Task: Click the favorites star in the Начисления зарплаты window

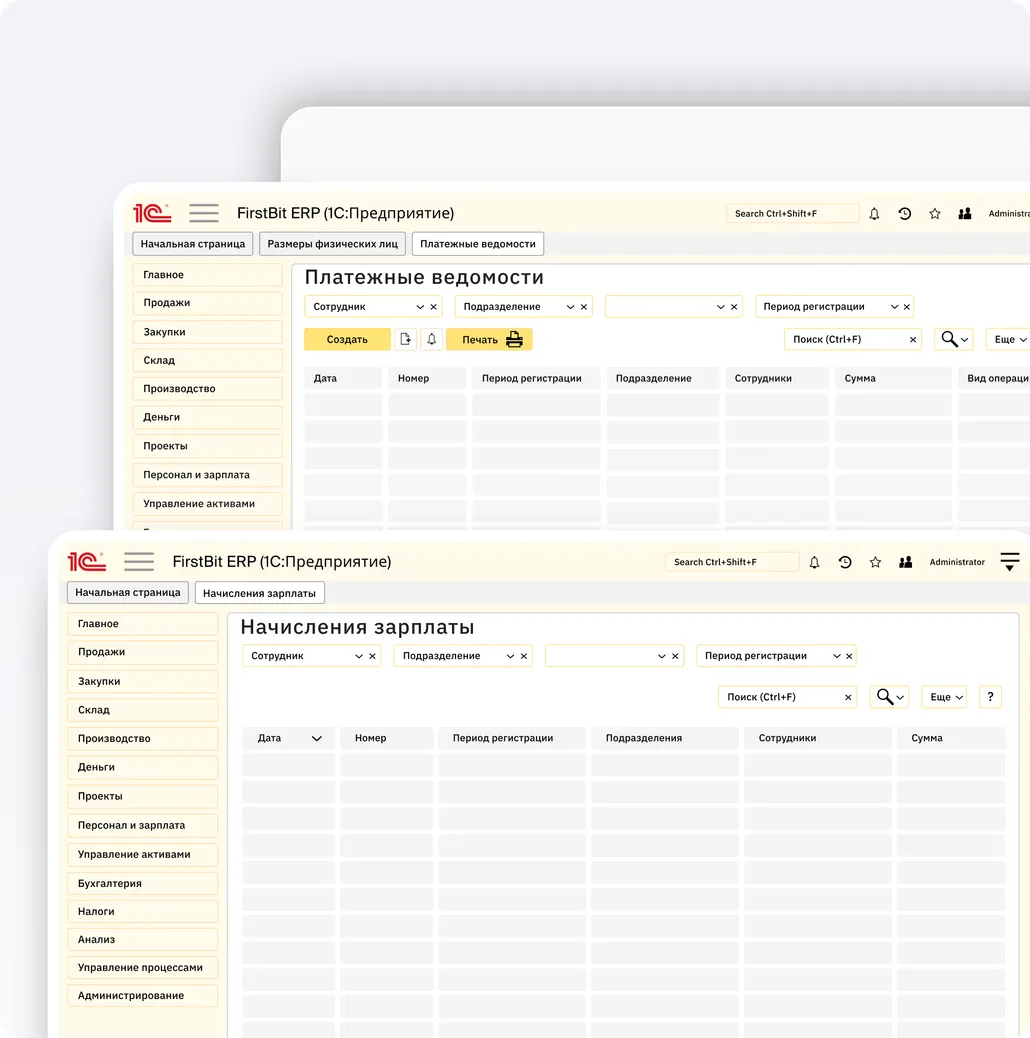Action: tap(875, 562)
